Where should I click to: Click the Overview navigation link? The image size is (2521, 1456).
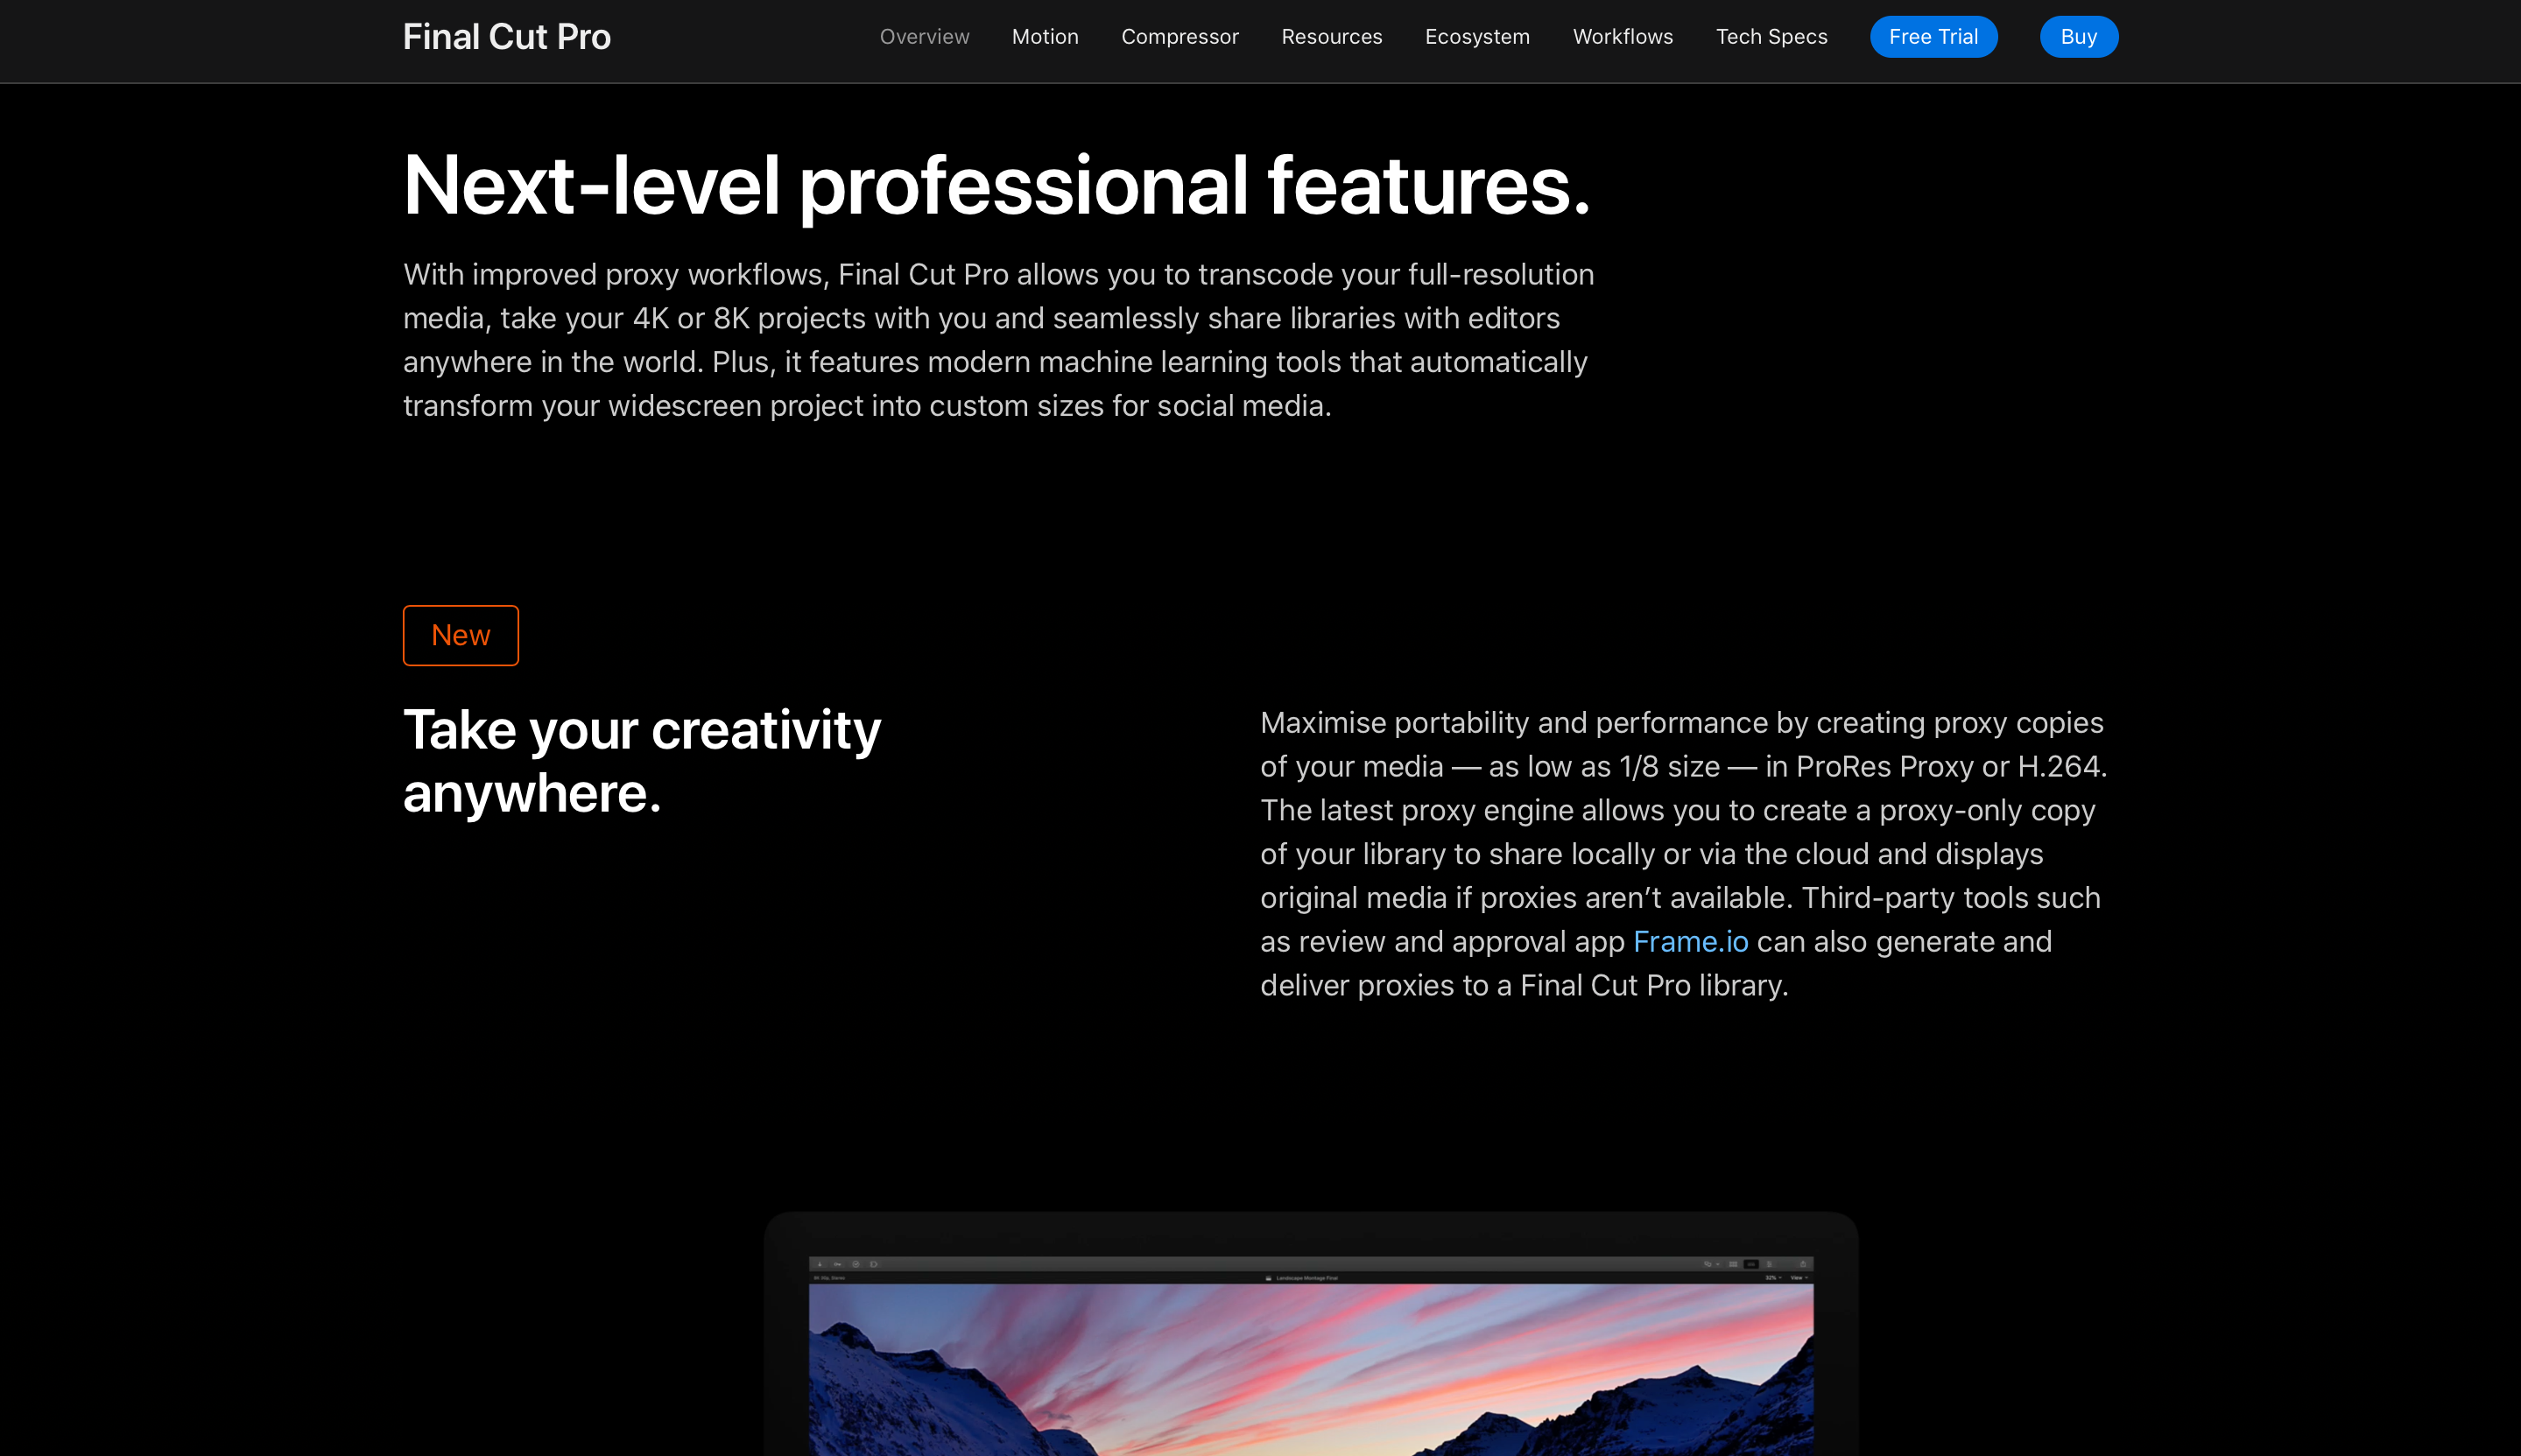click(926, 37)
